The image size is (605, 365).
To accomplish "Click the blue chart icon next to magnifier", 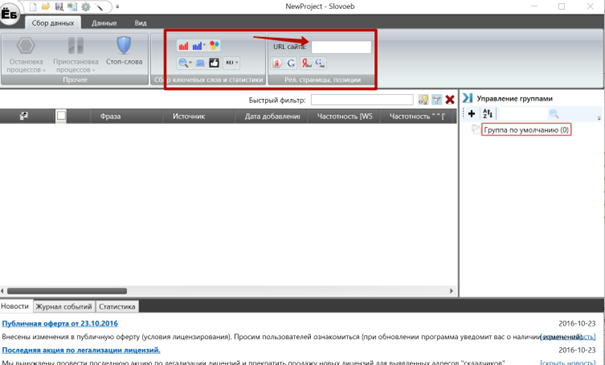I will click(x=200, y=63).
